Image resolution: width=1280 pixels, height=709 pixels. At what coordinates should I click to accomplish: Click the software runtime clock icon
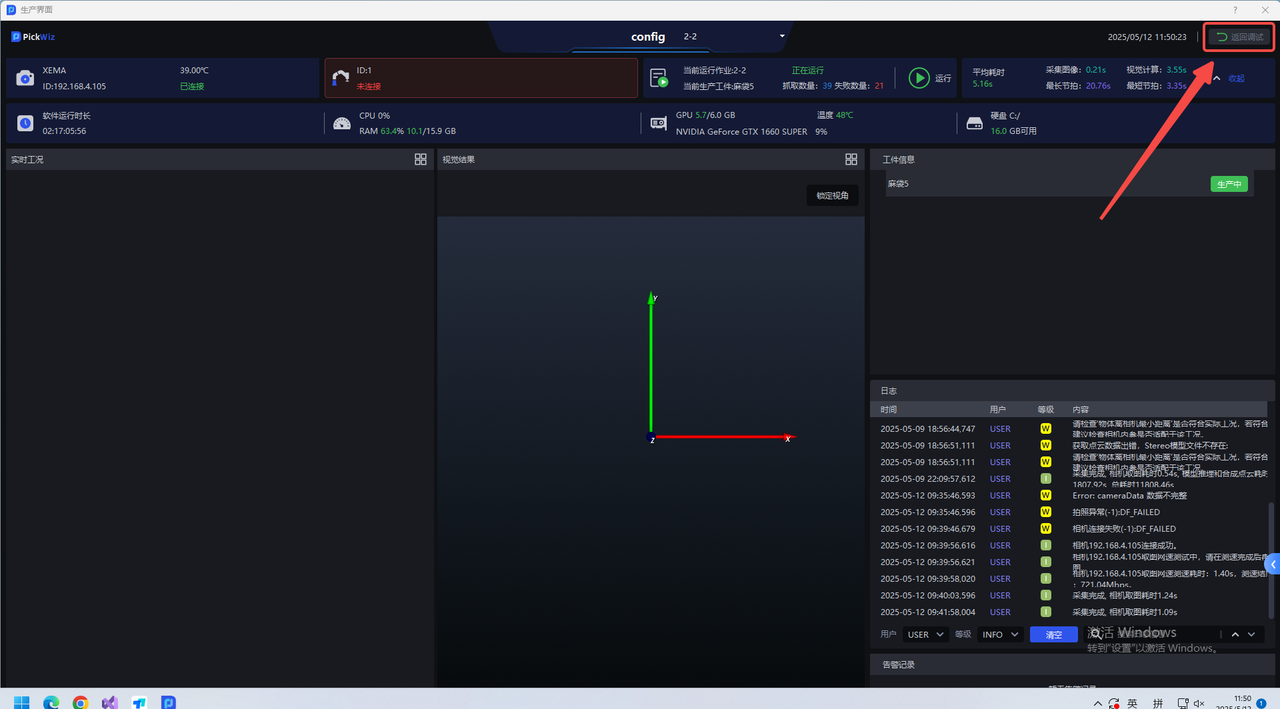(x=25, y=123)
